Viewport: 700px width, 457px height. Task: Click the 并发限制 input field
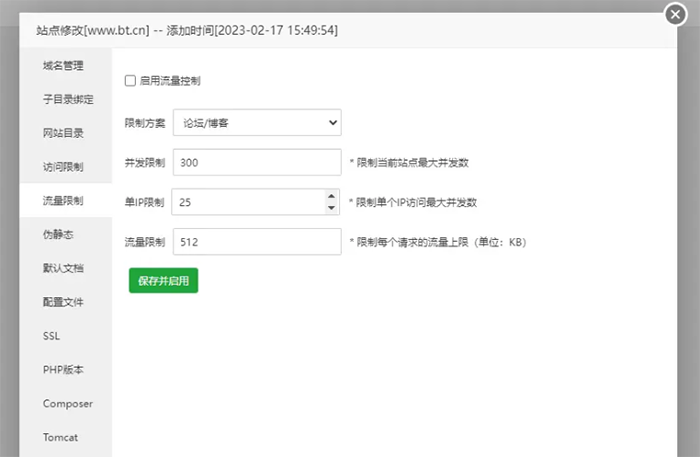[257, 162]
